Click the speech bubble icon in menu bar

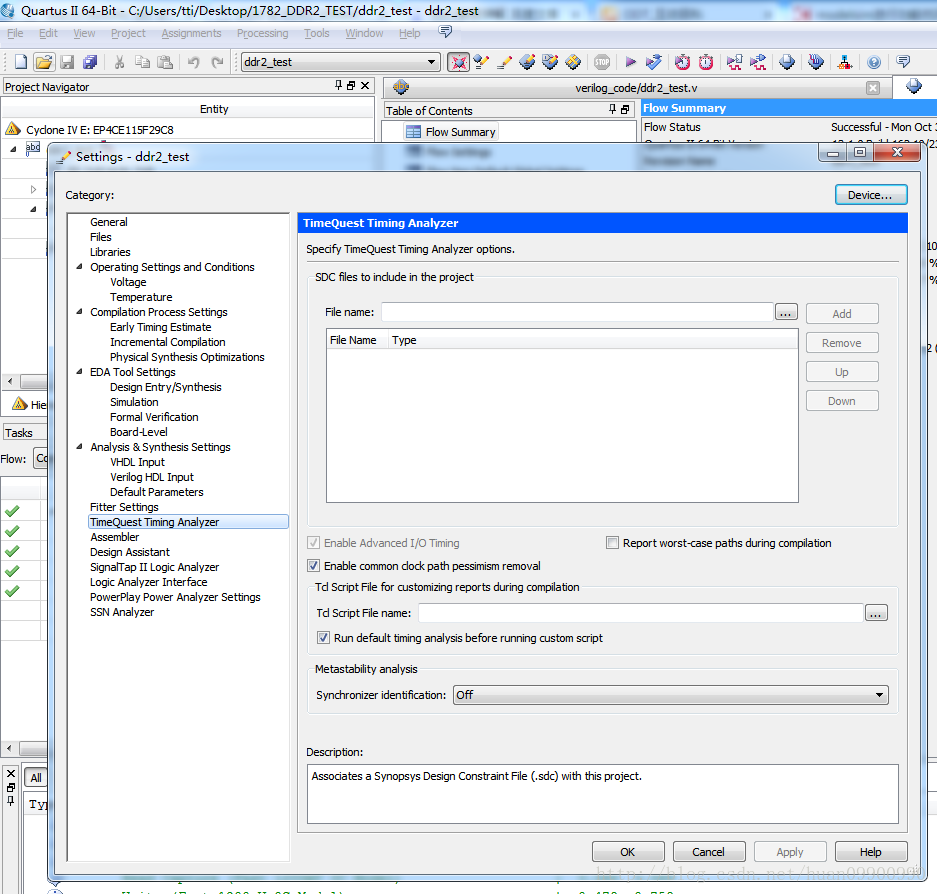coord(445,31)
